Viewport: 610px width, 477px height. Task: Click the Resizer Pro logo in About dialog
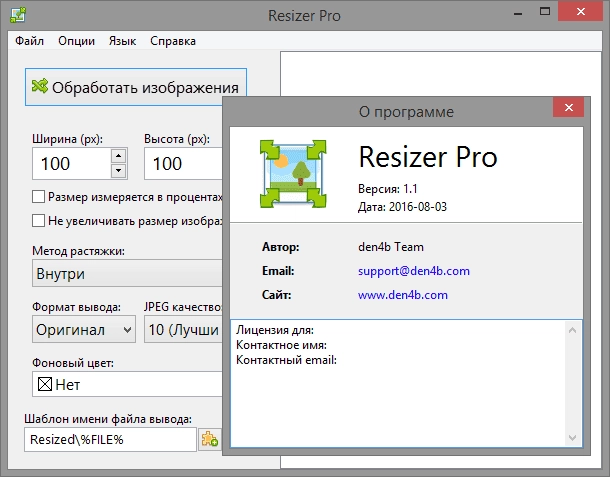pos(293,174)
